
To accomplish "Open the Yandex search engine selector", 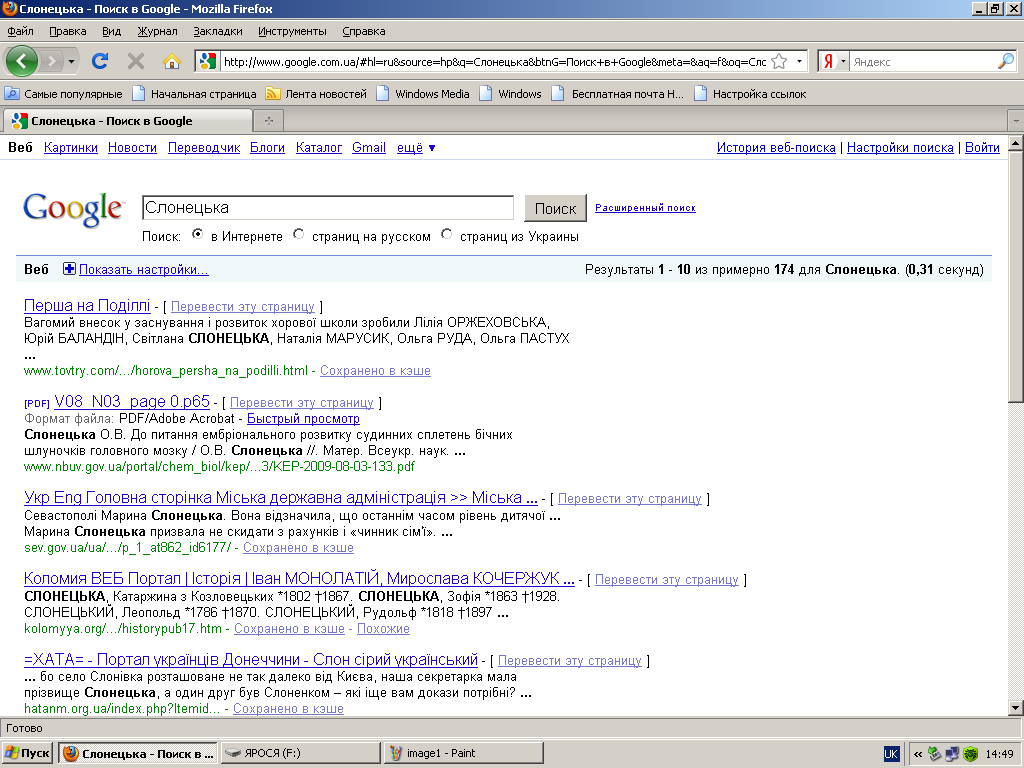I will pos(834,61).
